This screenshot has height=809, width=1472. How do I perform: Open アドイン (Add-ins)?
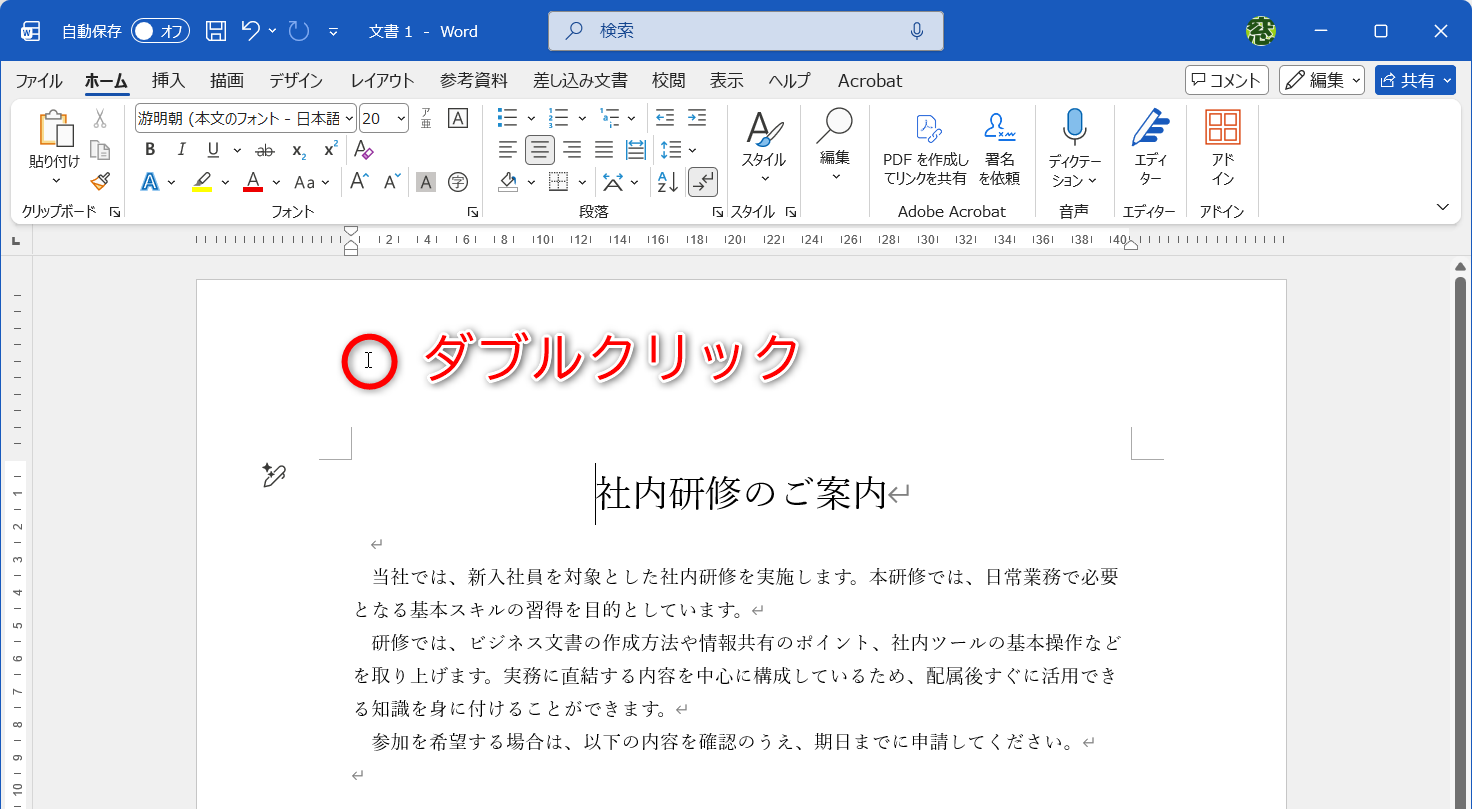(1223, 143)
